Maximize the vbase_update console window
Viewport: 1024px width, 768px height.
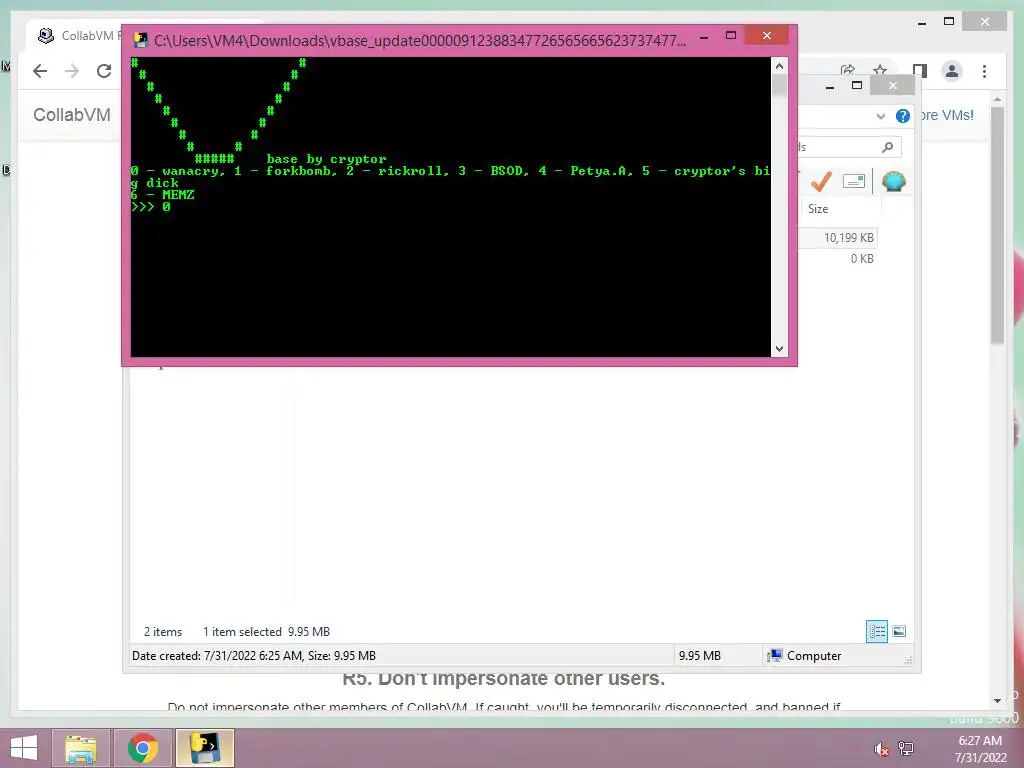click(731, 37)
